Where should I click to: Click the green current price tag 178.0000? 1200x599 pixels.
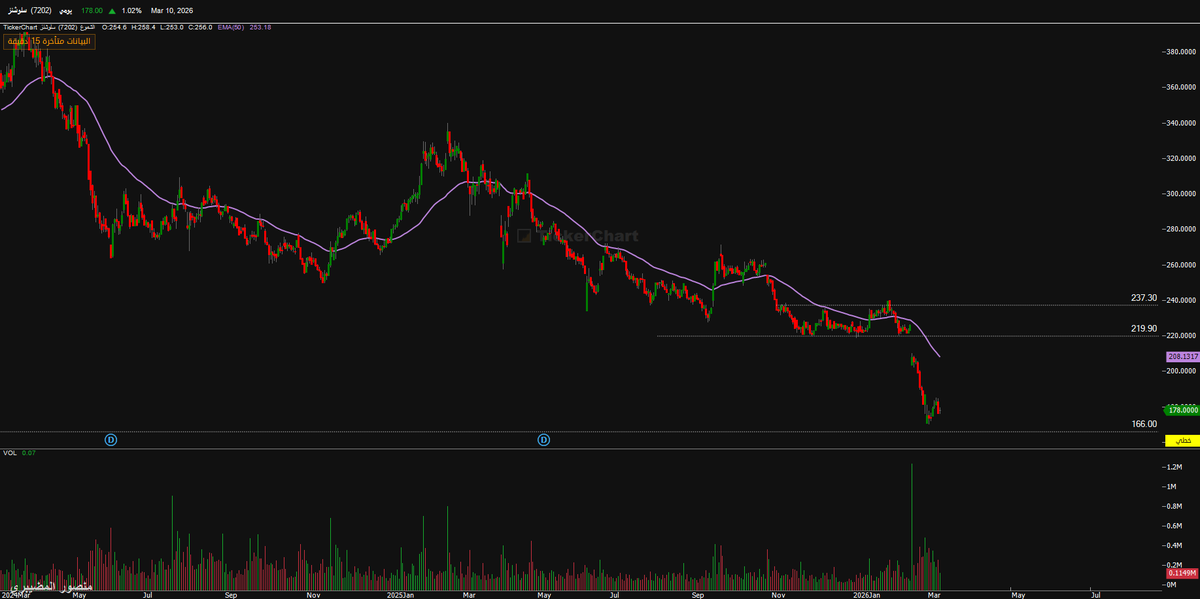coord(1181,410)
